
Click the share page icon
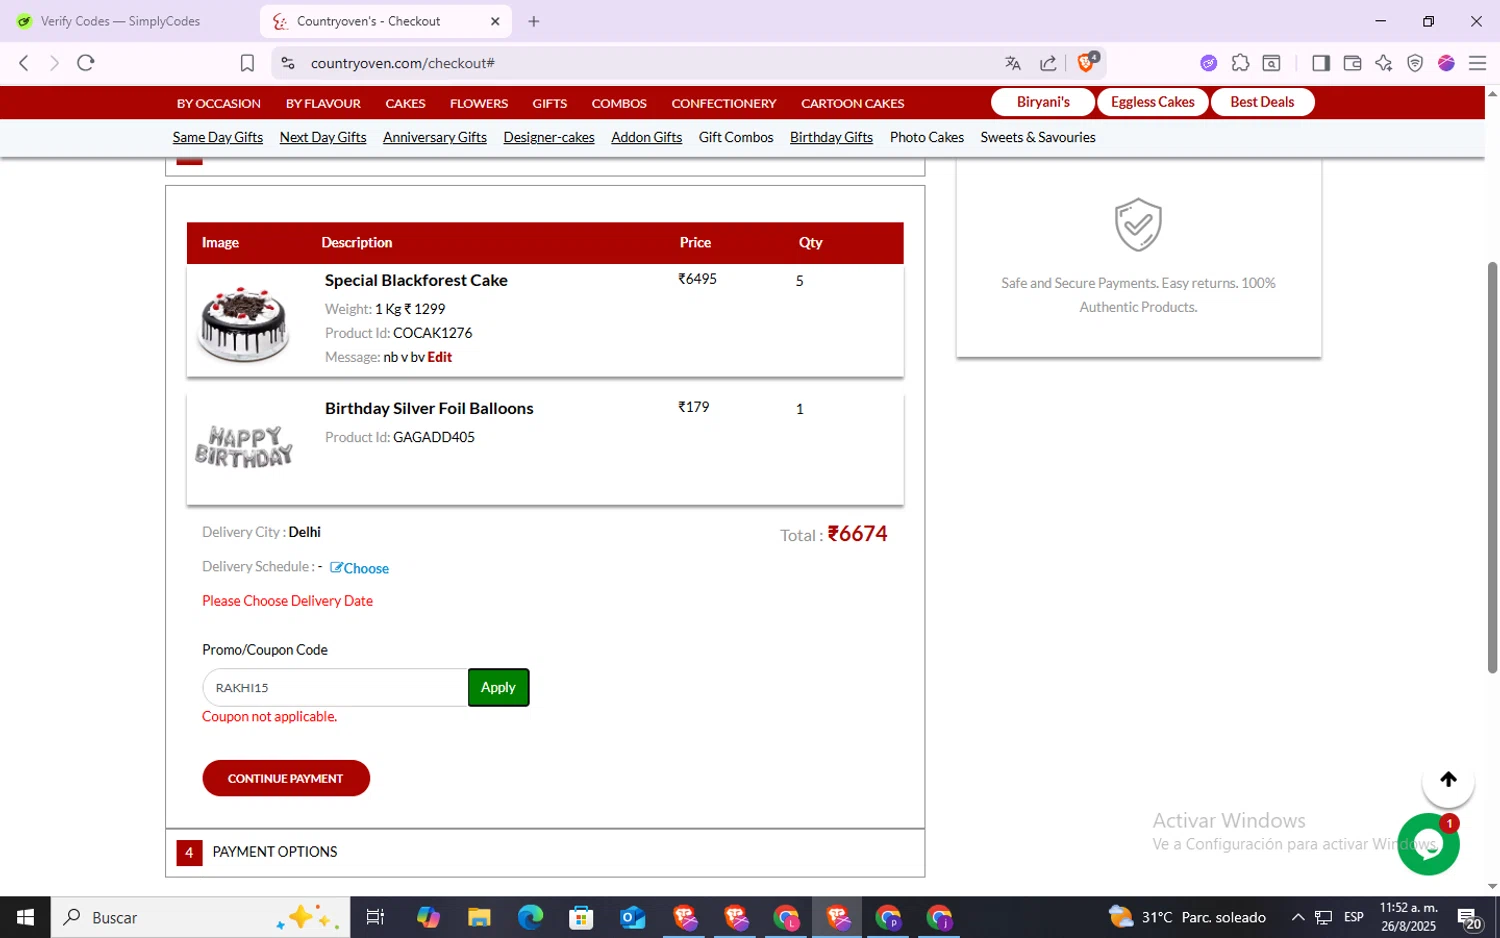click(1048, 63)
